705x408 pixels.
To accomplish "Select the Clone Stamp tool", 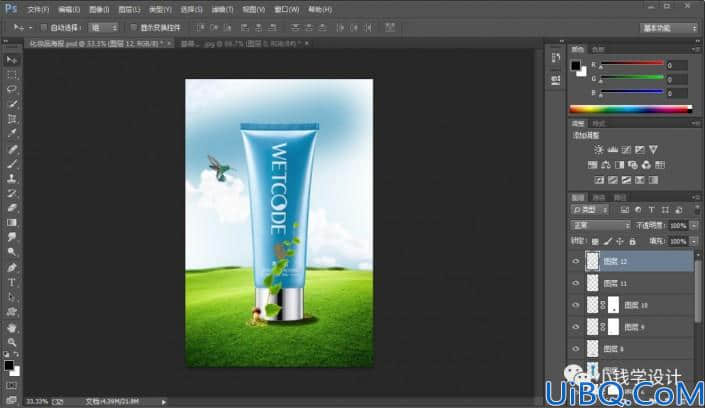I will tap(12, 179).
